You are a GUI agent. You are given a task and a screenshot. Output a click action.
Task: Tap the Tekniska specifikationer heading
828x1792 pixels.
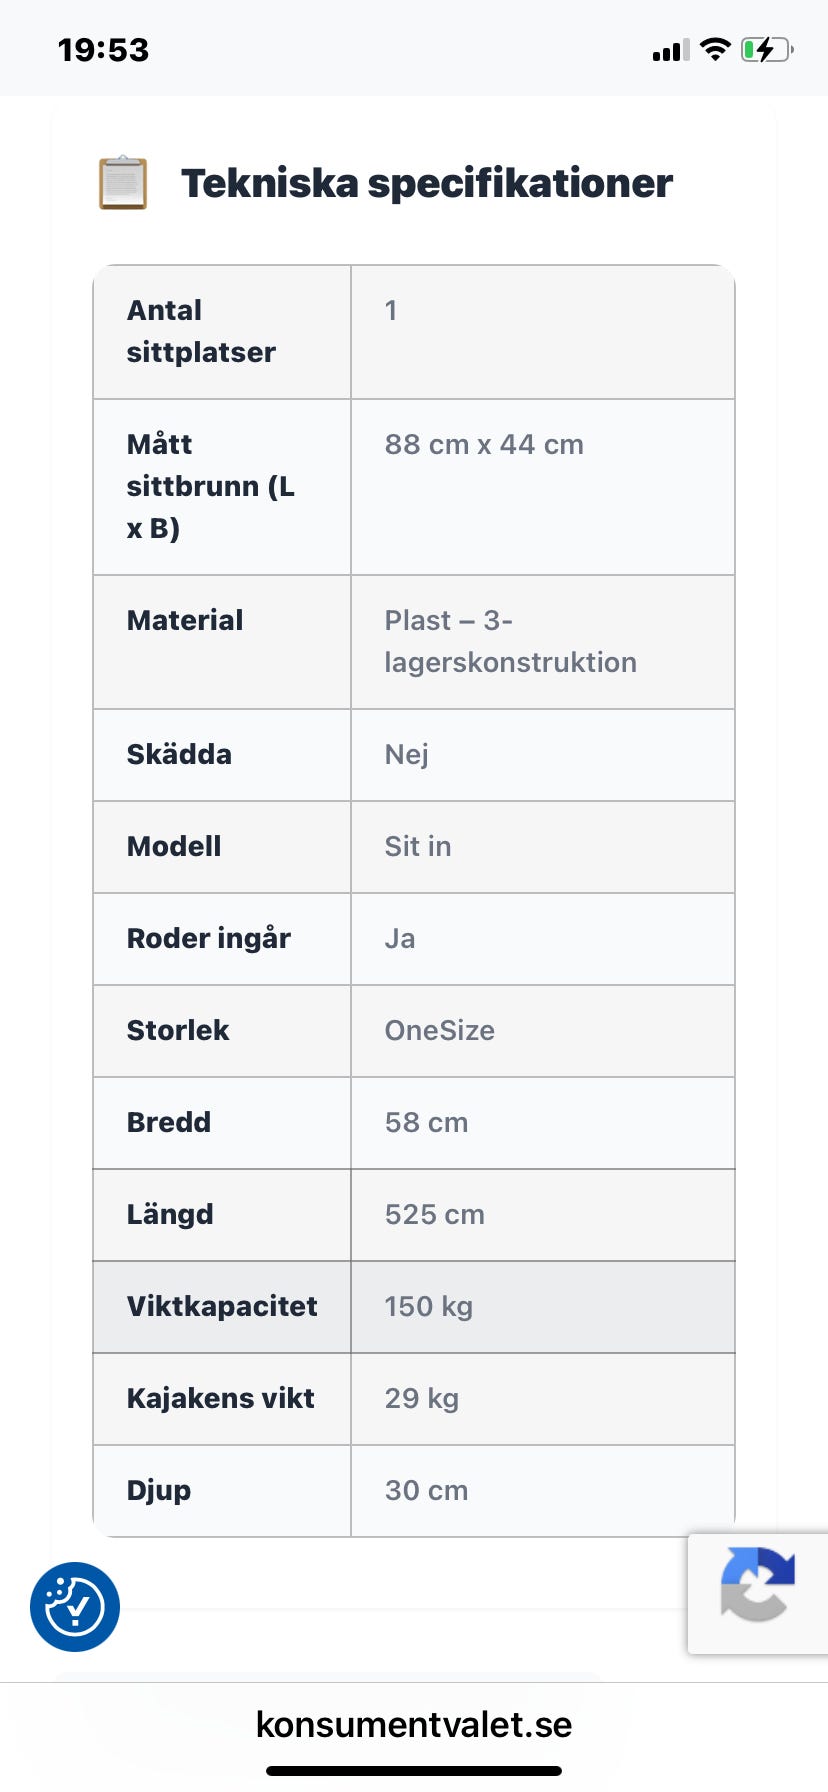point(426,183)
